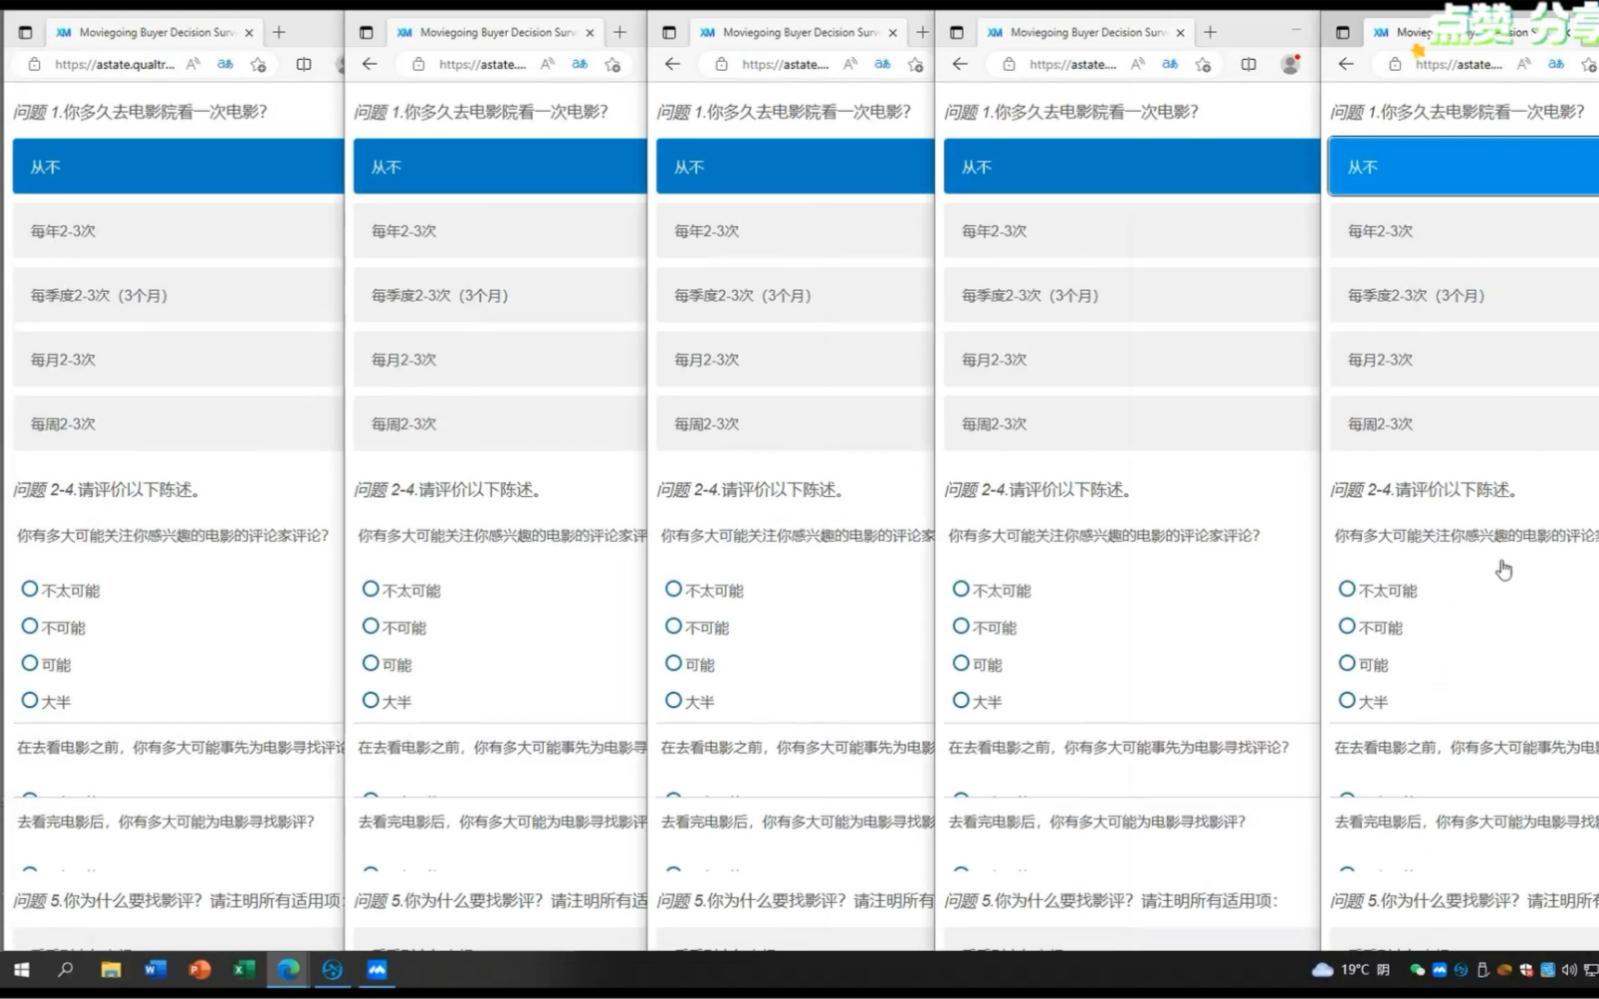The width and height of the screenshot is (1599, 999).
Task: Click translate icon in fifth browser window
Action: point(1556,64)
